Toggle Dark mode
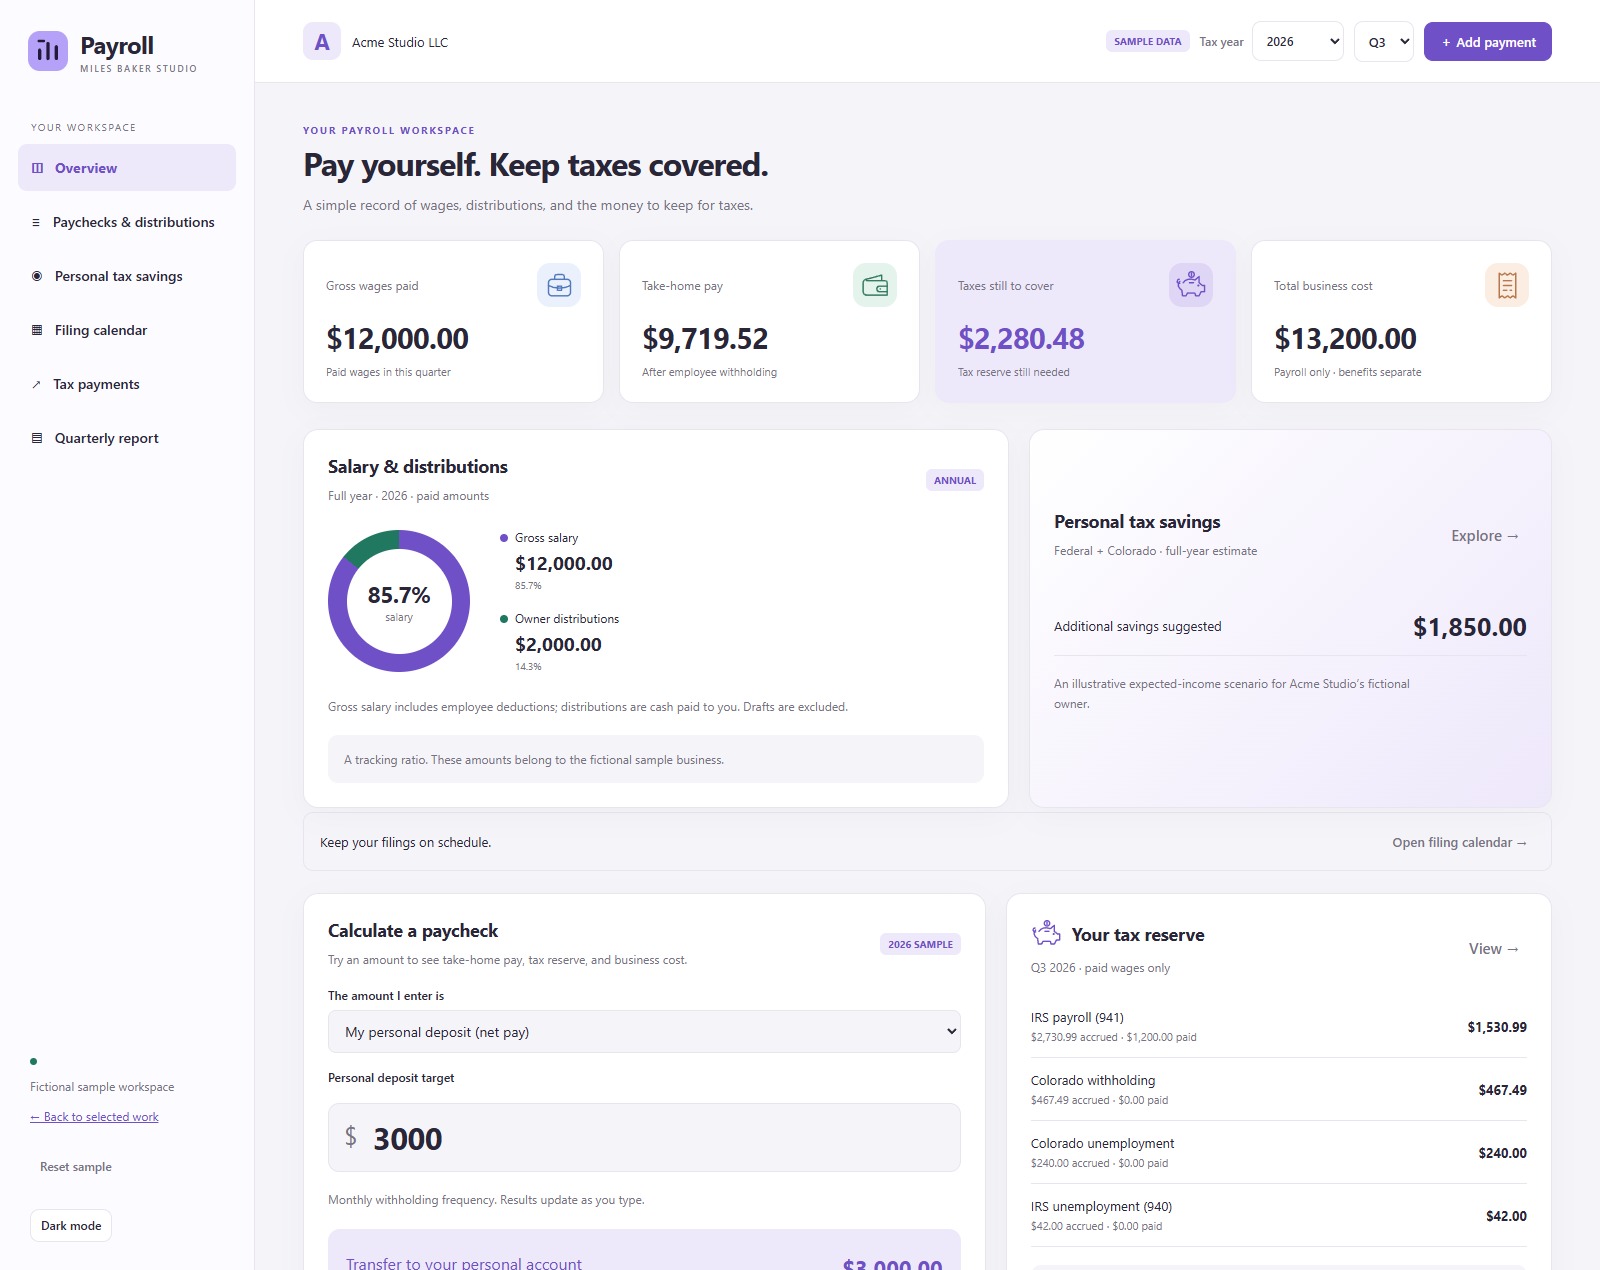The image size is (1600, 1270). 71,1226
